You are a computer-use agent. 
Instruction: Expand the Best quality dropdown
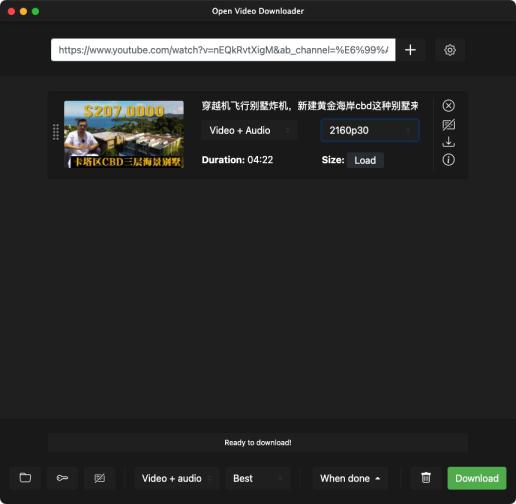tap(258, 478)
